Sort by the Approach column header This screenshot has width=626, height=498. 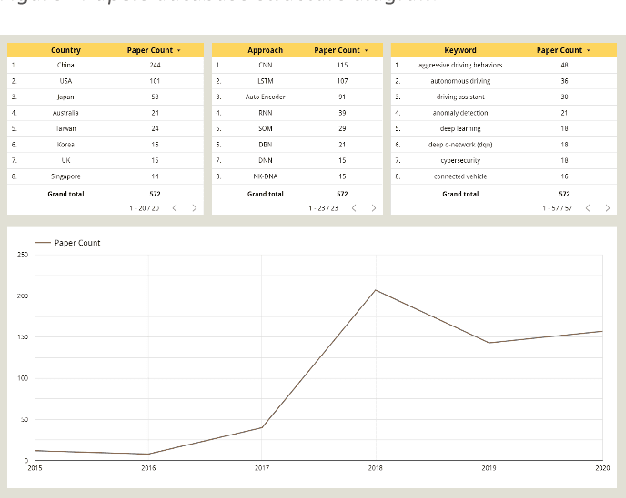(265, 50)
